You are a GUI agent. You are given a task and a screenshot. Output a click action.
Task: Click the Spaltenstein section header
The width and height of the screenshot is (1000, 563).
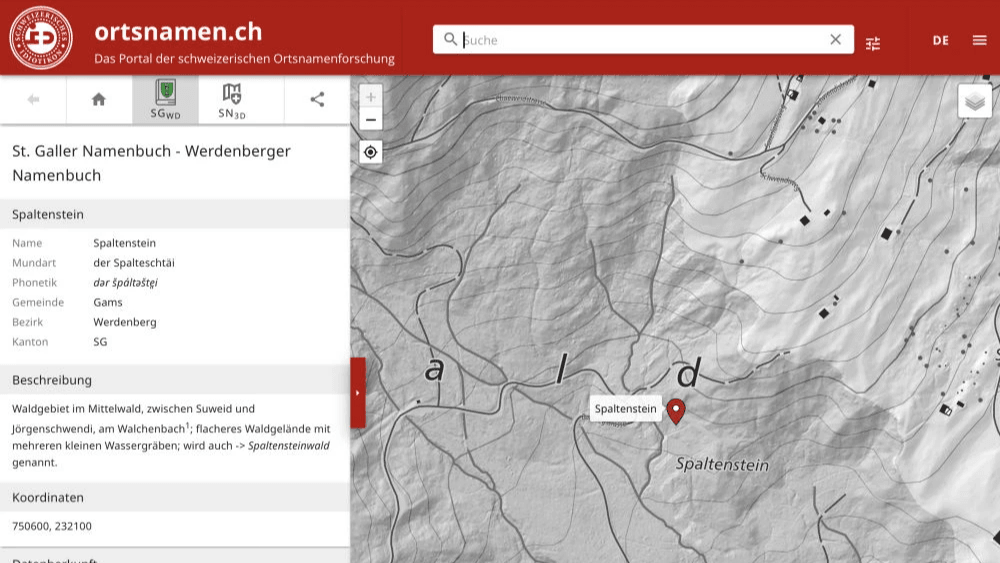[175, 214]
